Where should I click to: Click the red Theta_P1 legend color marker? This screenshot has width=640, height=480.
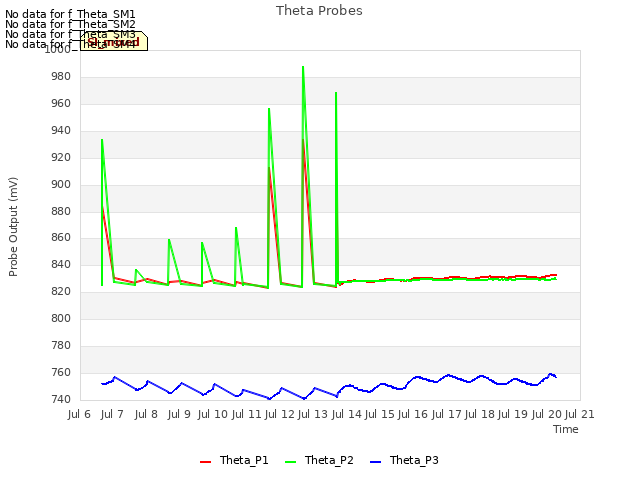tap(205, 462)
